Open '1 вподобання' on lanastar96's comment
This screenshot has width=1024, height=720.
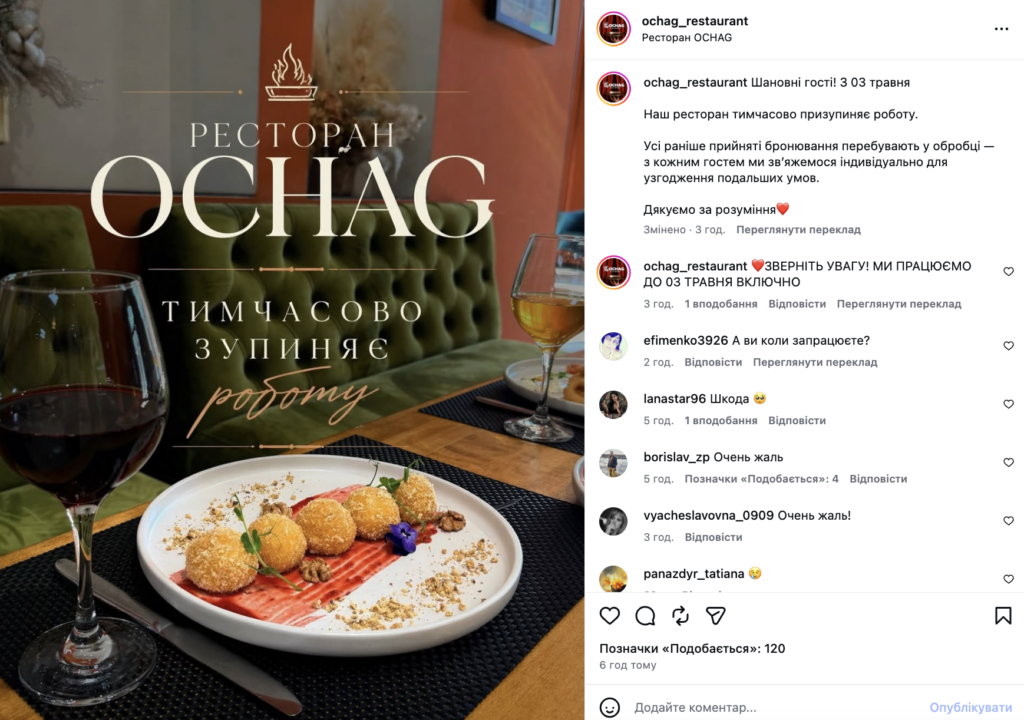pos(721,421)
